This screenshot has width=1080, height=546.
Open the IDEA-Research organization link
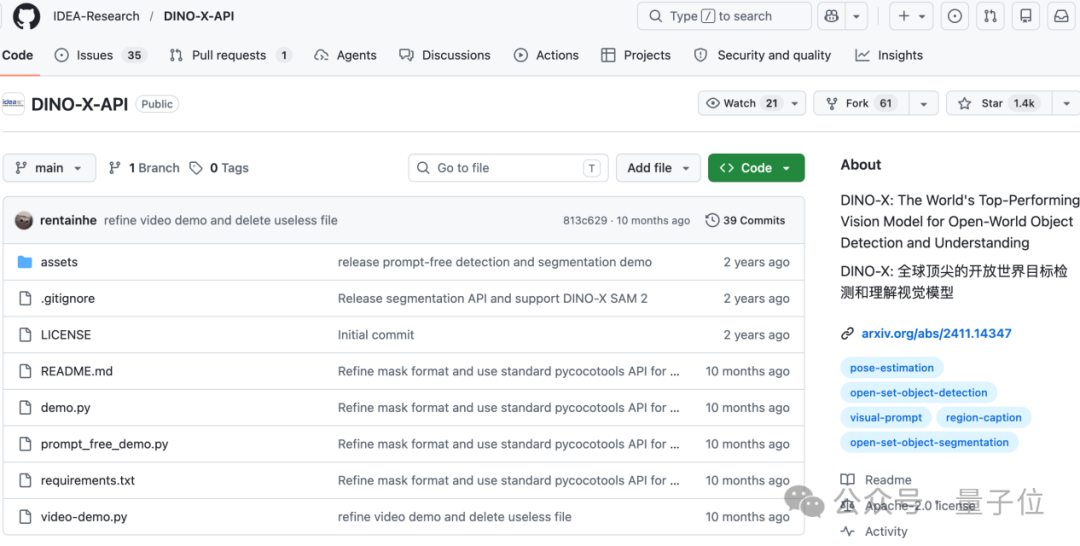96,16
